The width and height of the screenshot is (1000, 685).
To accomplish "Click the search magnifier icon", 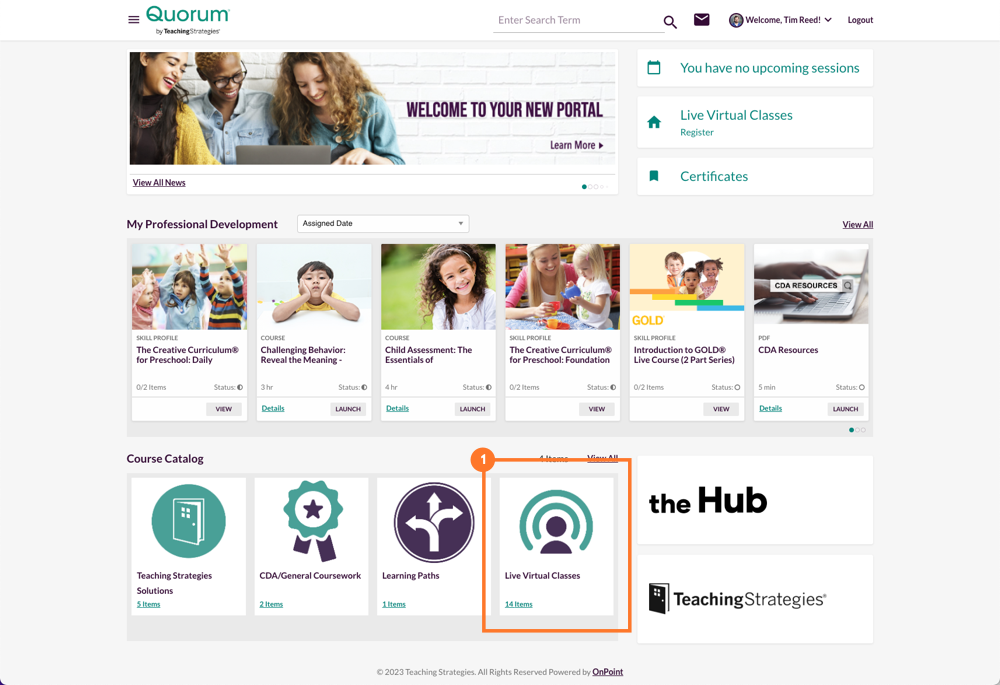I will [670, 22].
